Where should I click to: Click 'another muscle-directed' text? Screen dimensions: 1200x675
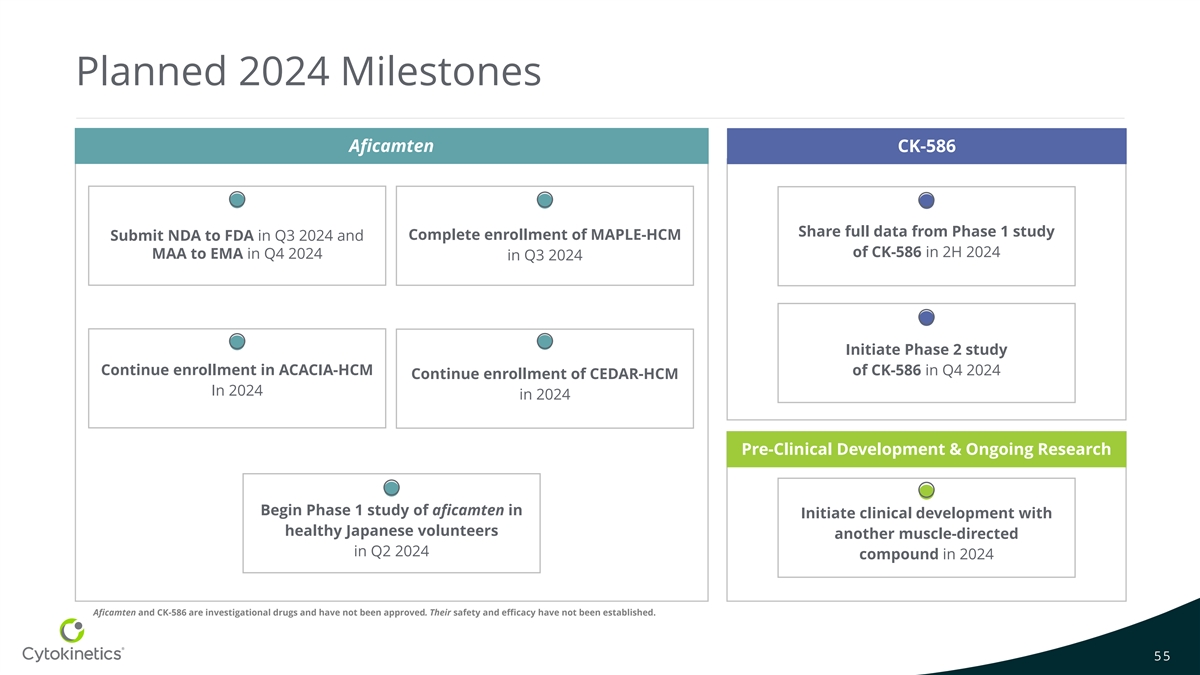(x=926, y=534)
